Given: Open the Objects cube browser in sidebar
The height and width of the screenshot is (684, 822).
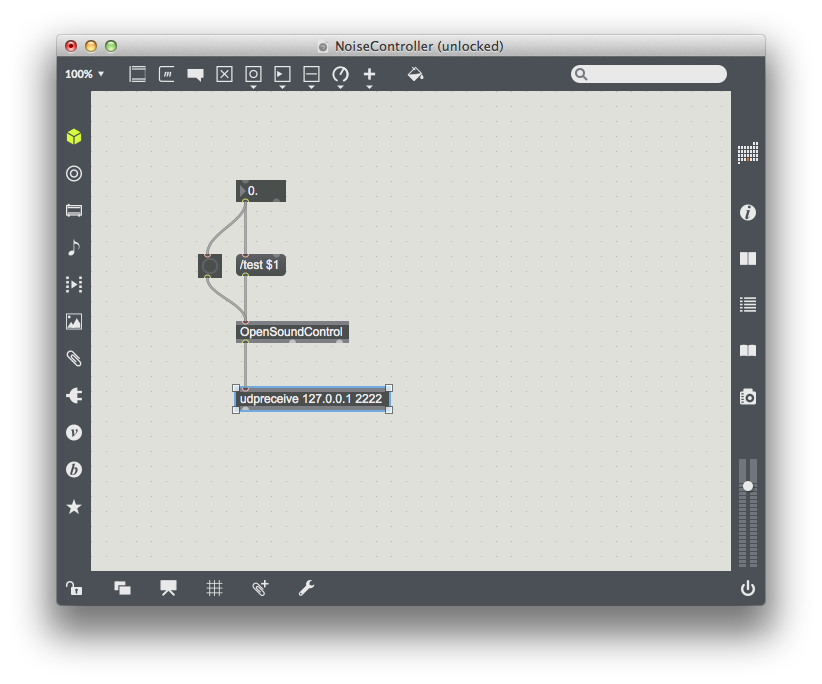Looking at the screenshot, I should coord(74,137).
